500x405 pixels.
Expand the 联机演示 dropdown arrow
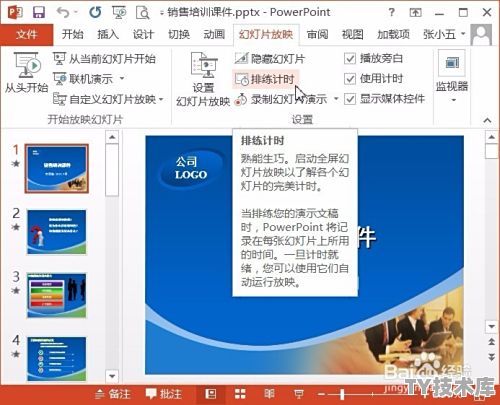[122, 79]
